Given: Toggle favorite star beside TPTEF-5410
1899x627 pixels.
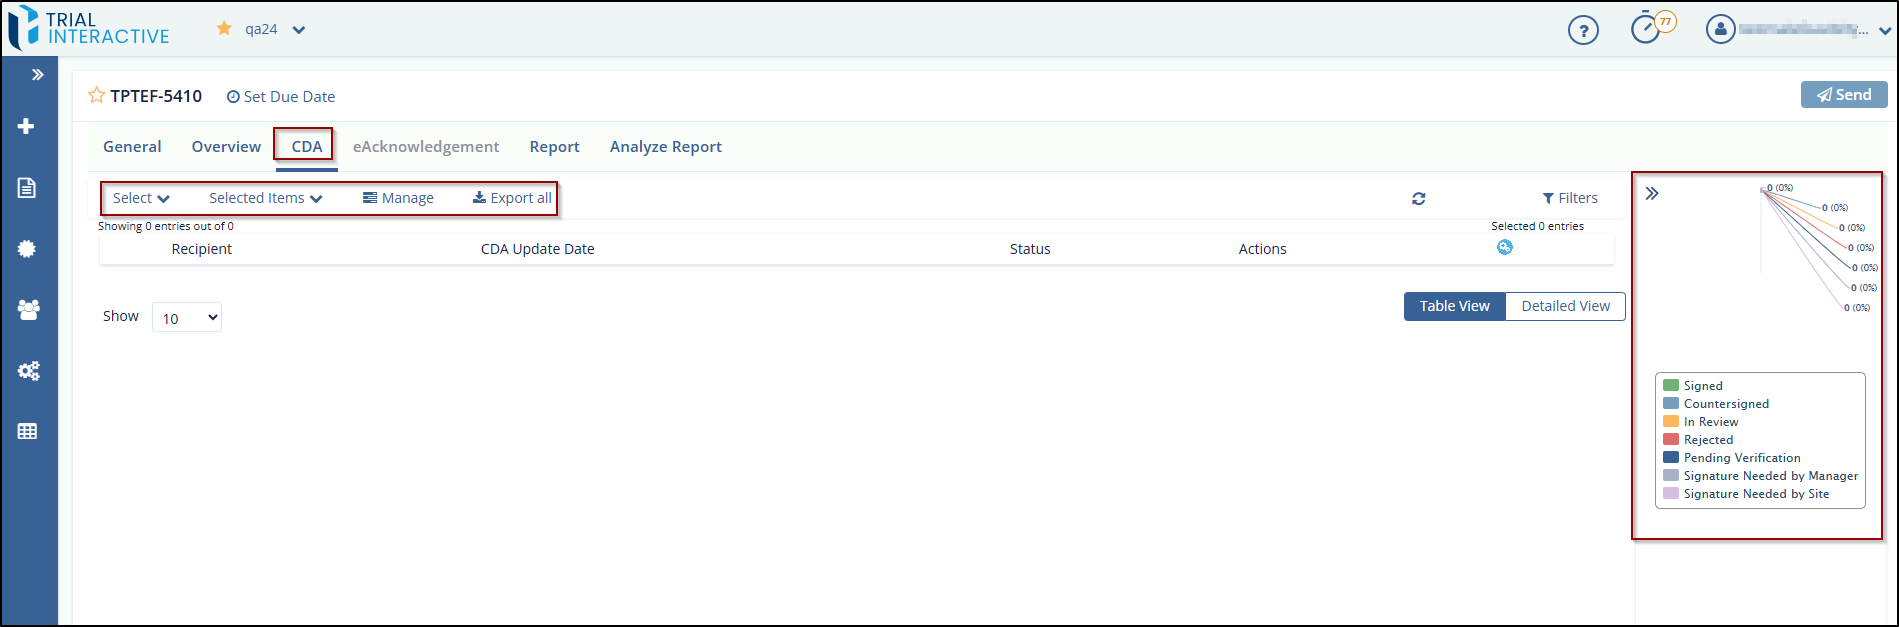Looking at the screenshot, I should tap(97, 96).
